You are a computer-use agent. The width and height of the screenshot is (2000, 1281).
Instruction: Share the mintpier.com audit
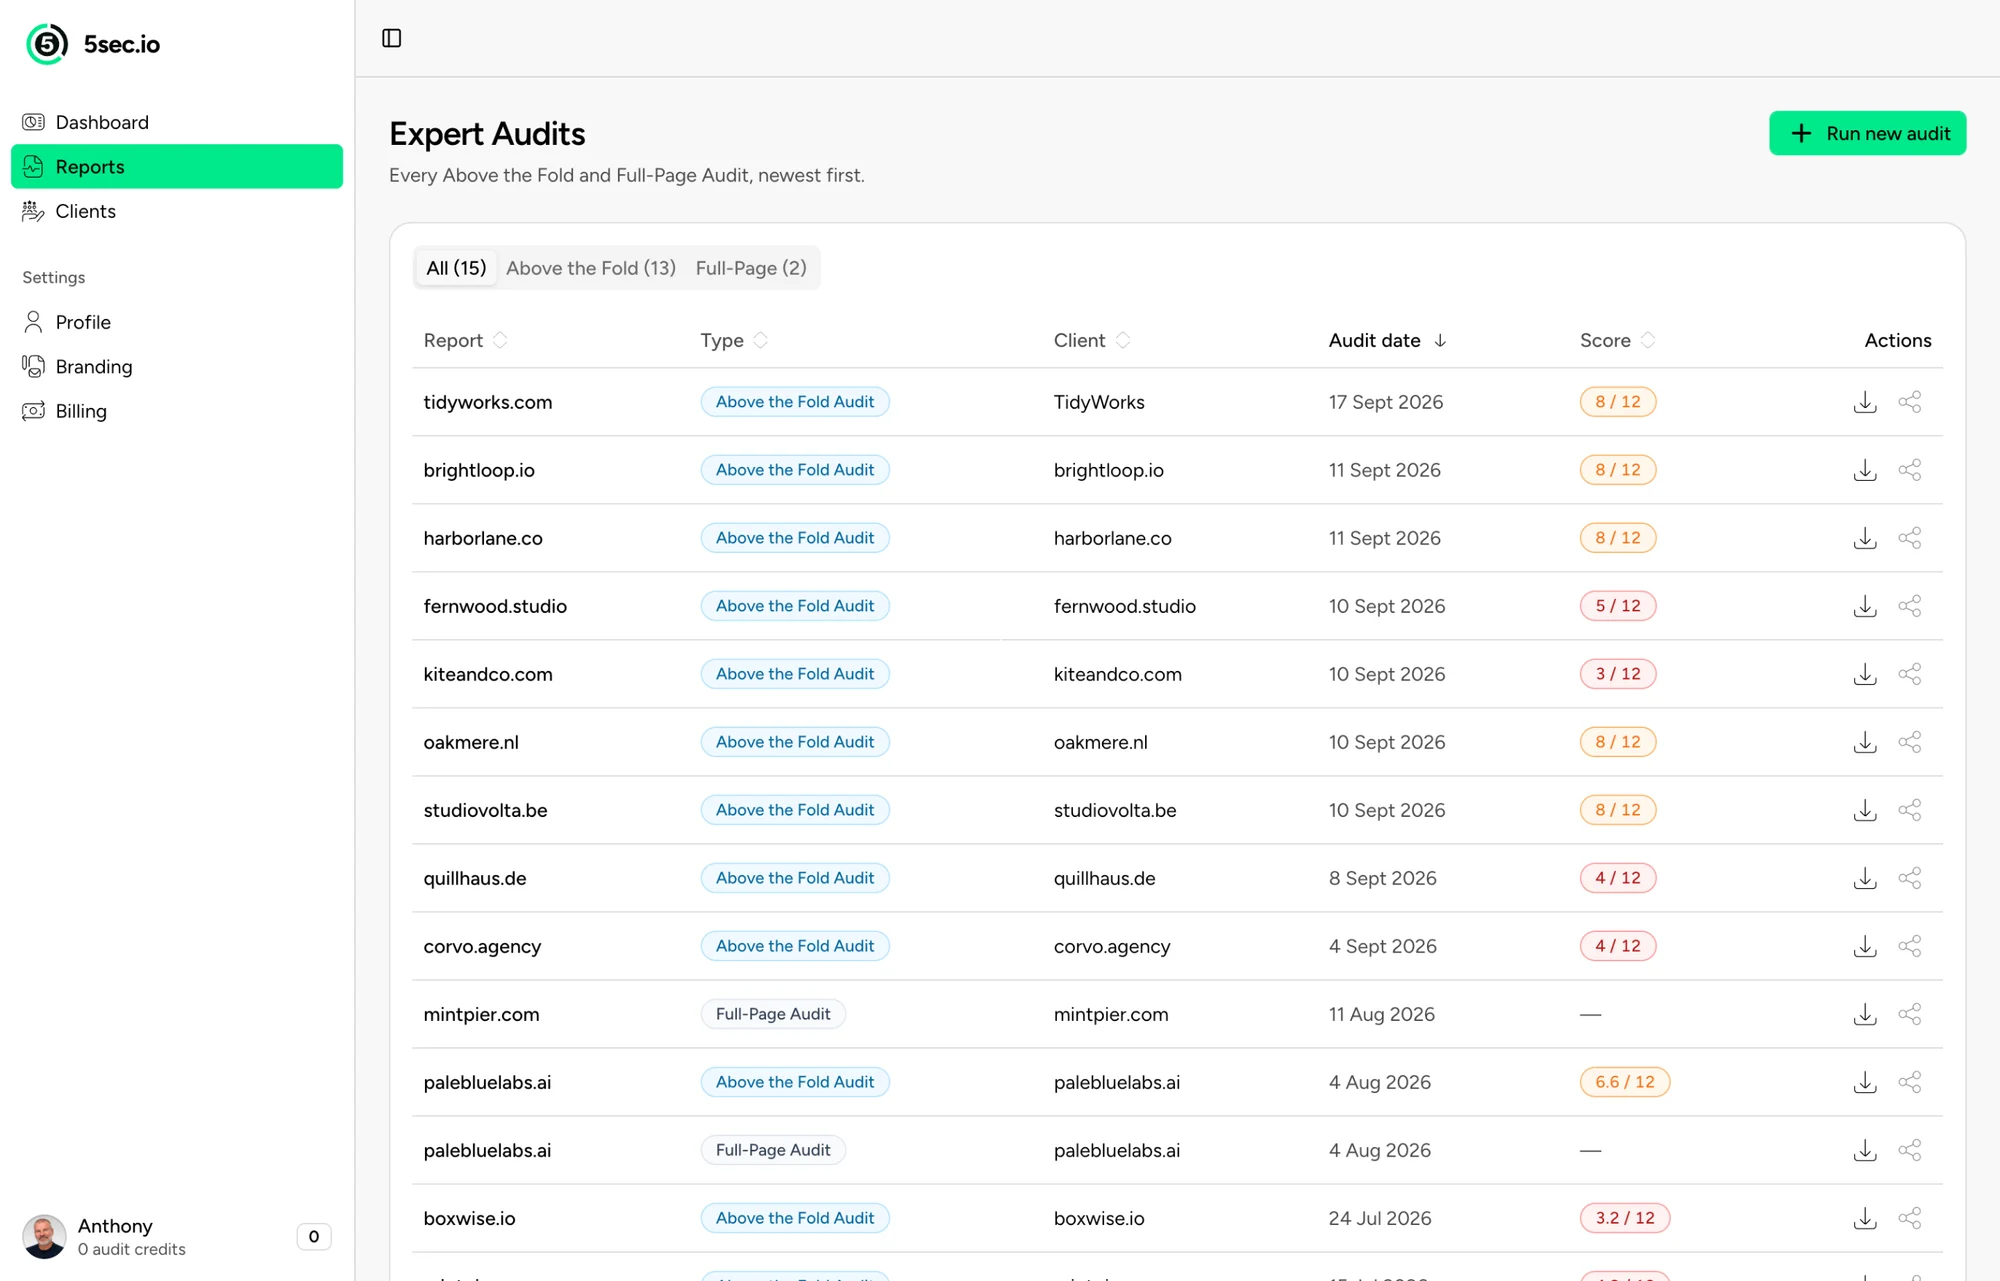point(1910,1014)
